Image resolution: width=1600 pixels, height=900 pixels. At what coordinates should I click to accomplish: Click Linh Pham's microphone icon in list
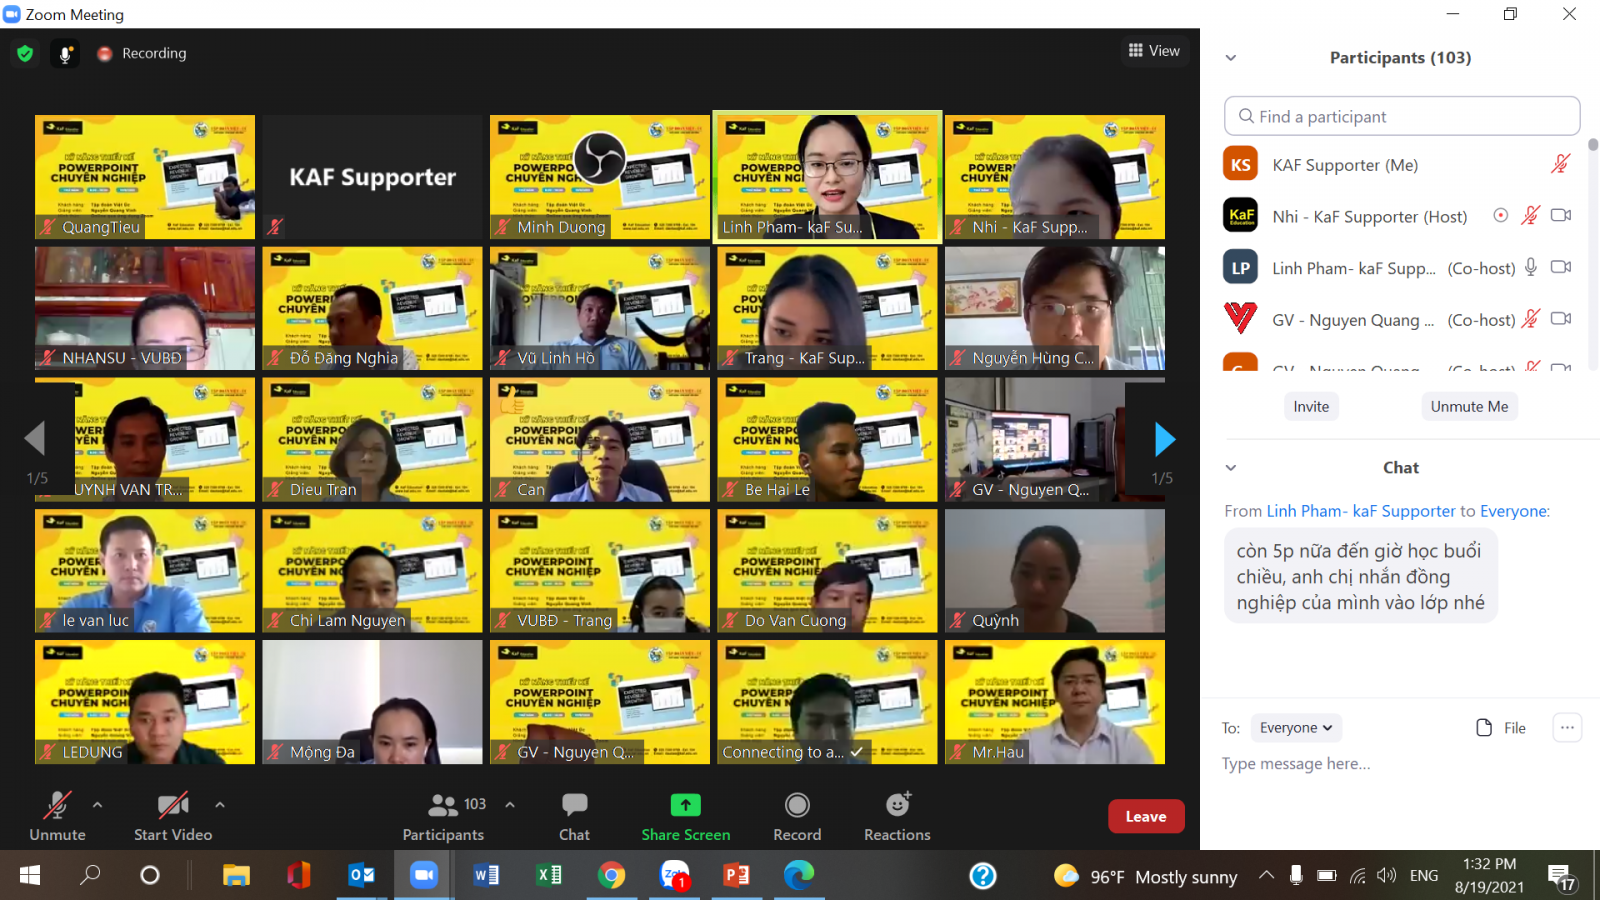click(1530, 267)
